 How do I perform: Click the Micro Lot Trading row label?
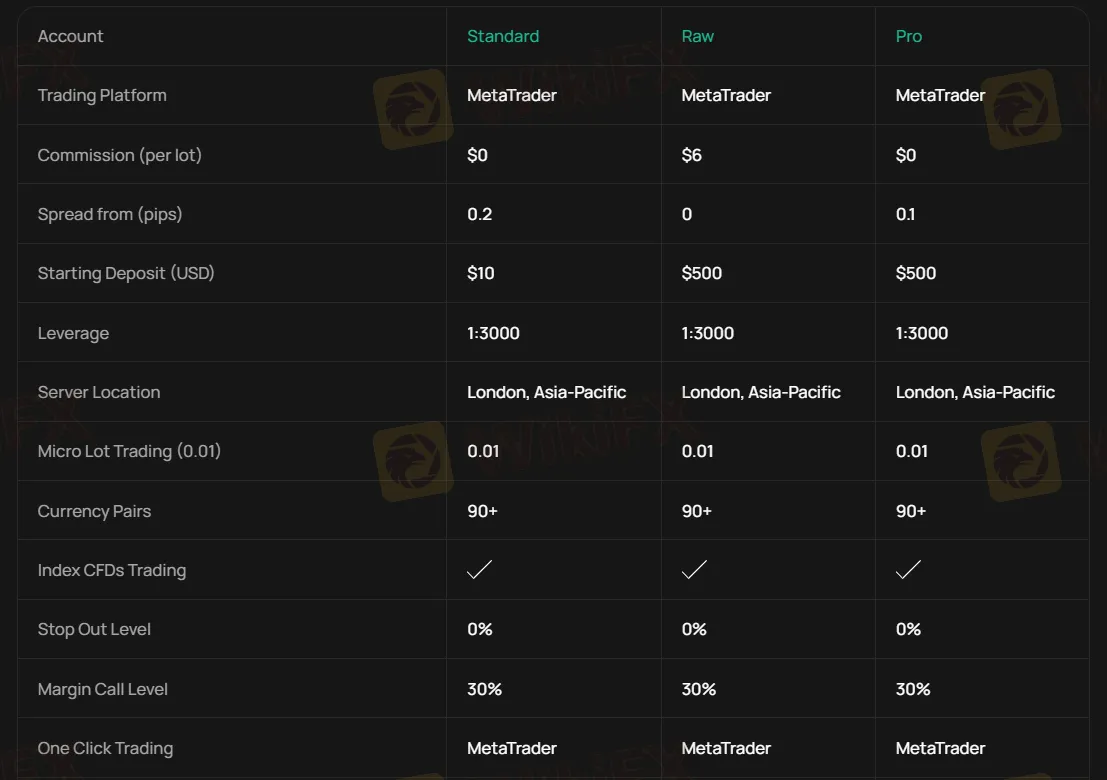[129, 451]
